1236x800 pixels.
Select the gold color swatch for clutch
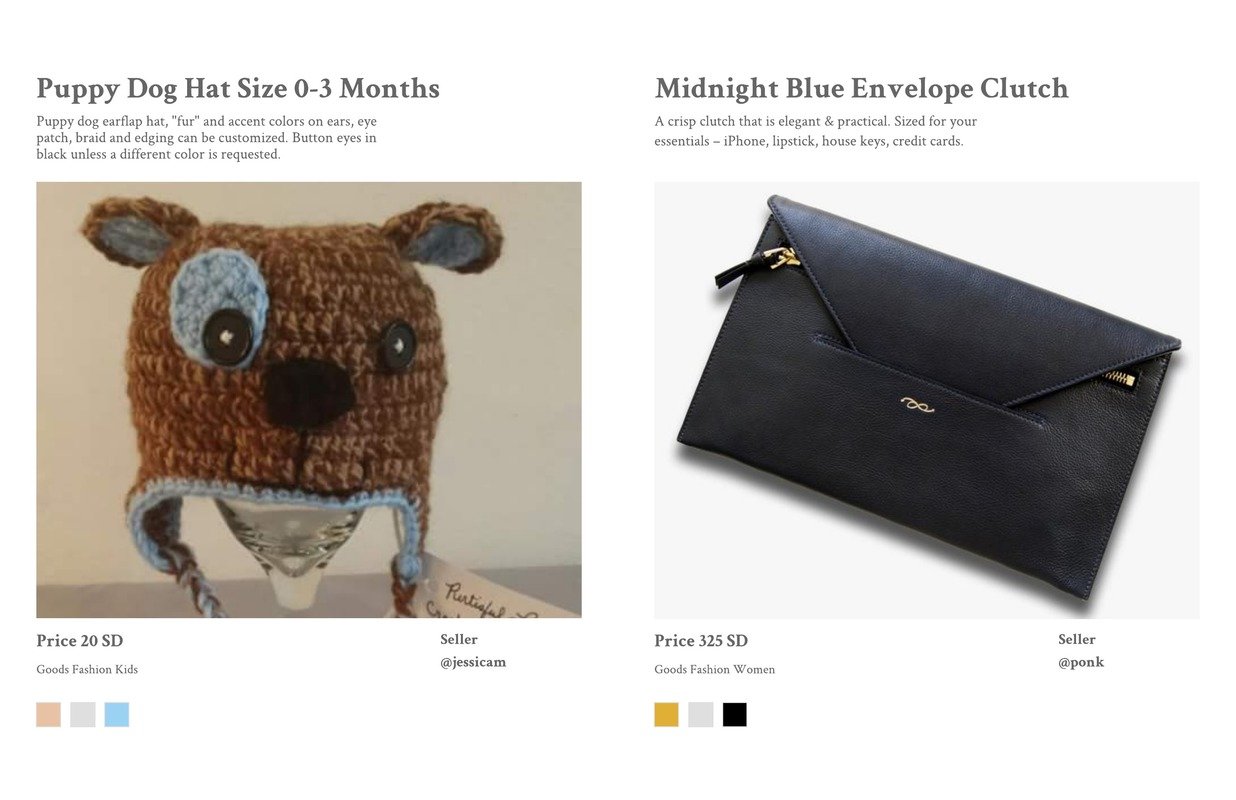coord(666,714)
